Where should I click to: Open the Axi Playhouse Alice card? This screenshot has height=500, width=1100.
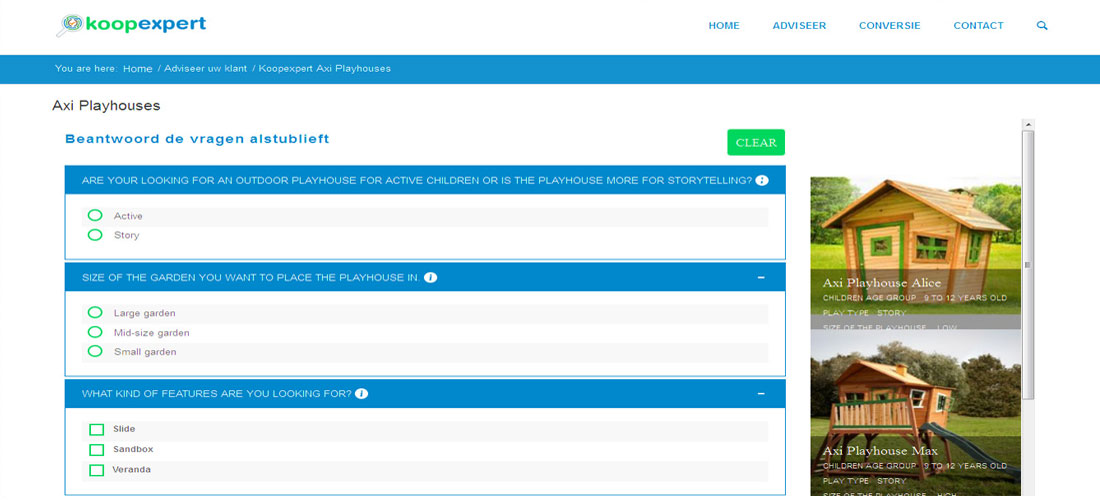click(x=915, y=252)
